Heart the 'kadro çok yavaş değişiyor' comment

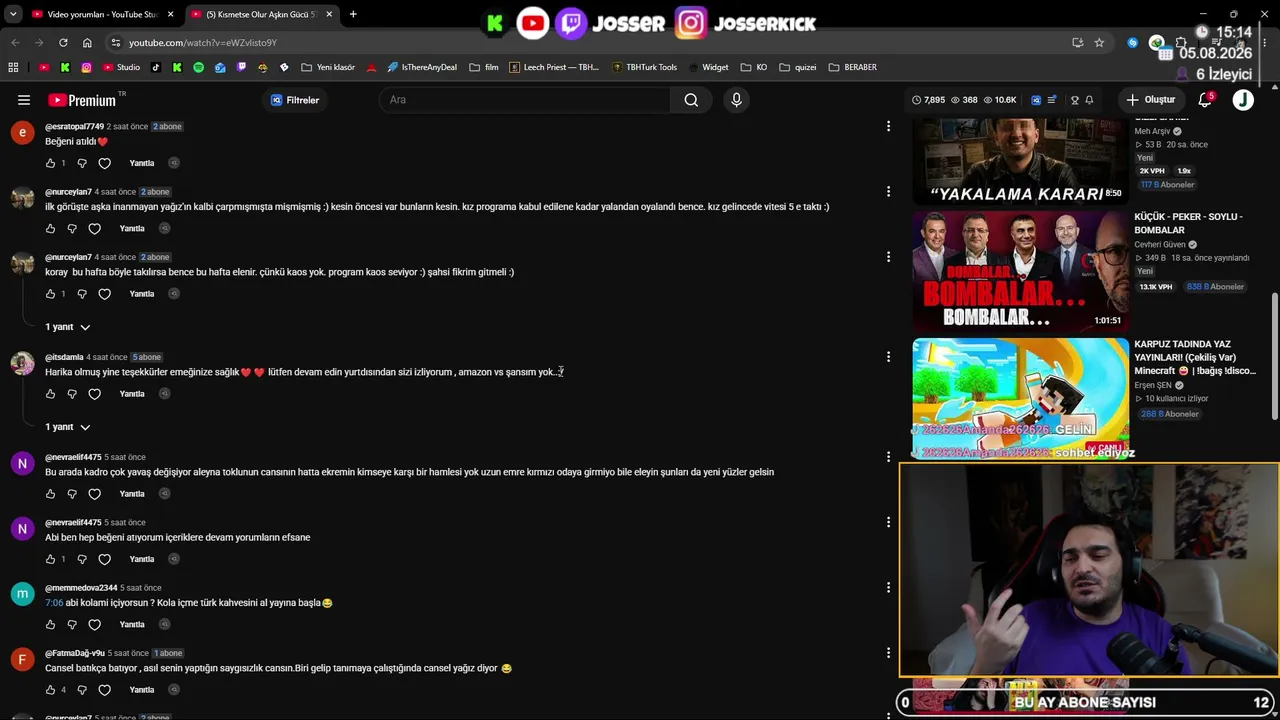[x=95, y=494]
